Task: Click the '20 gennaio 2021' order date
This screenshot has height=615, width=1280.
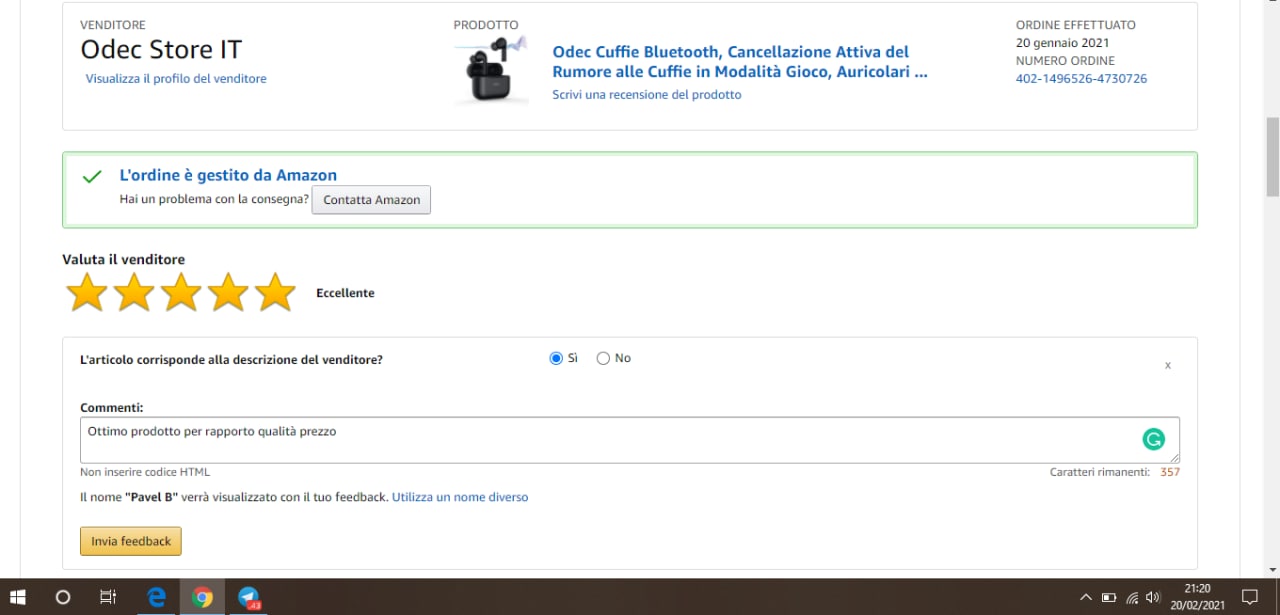Action: pos(1062,43)
